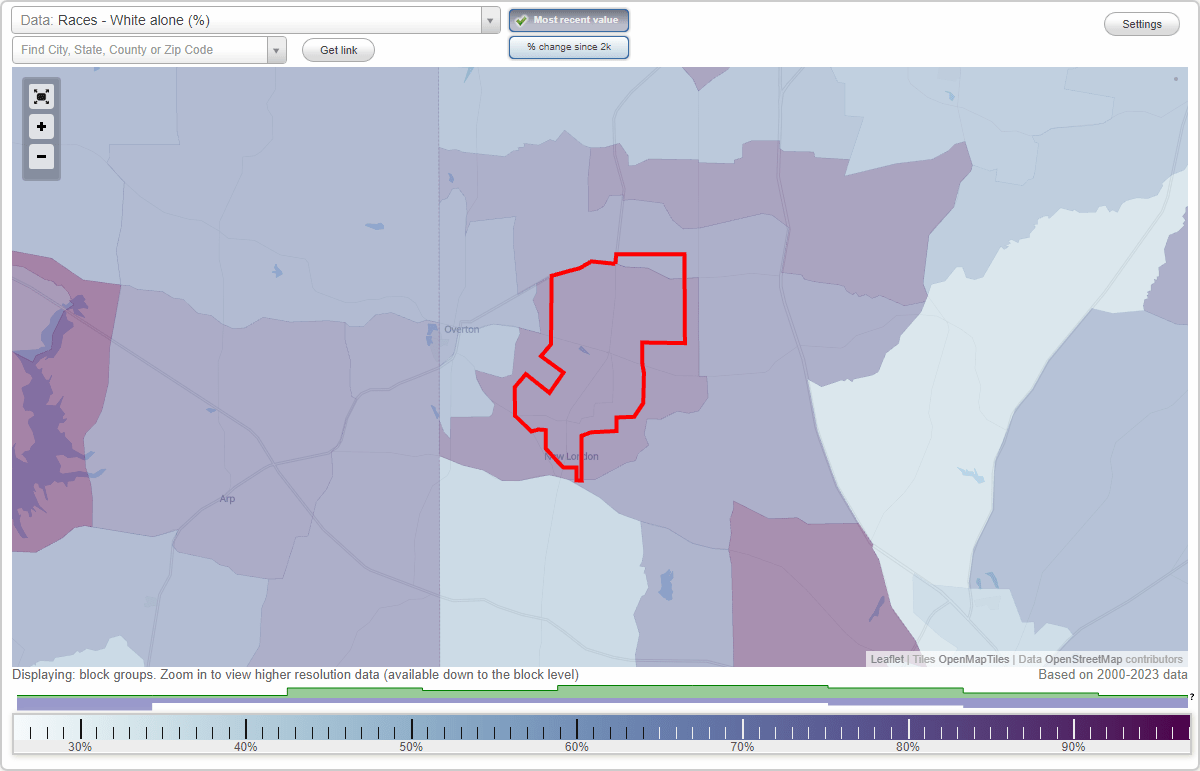Open Races - White alone selector

(x=250, y=20)
